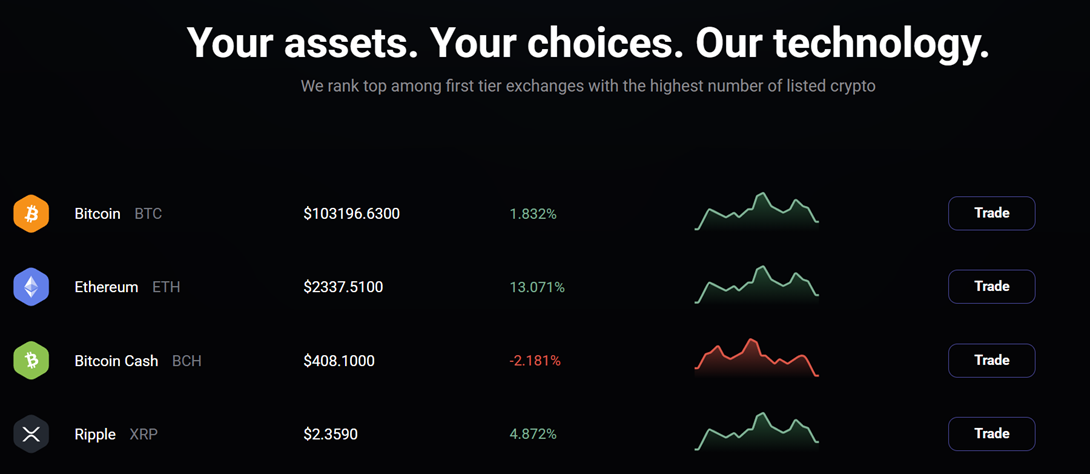Click the green Bitcoin Cash coin icon
Viewport: 1090px width, 474px height.
pos(31,360)
